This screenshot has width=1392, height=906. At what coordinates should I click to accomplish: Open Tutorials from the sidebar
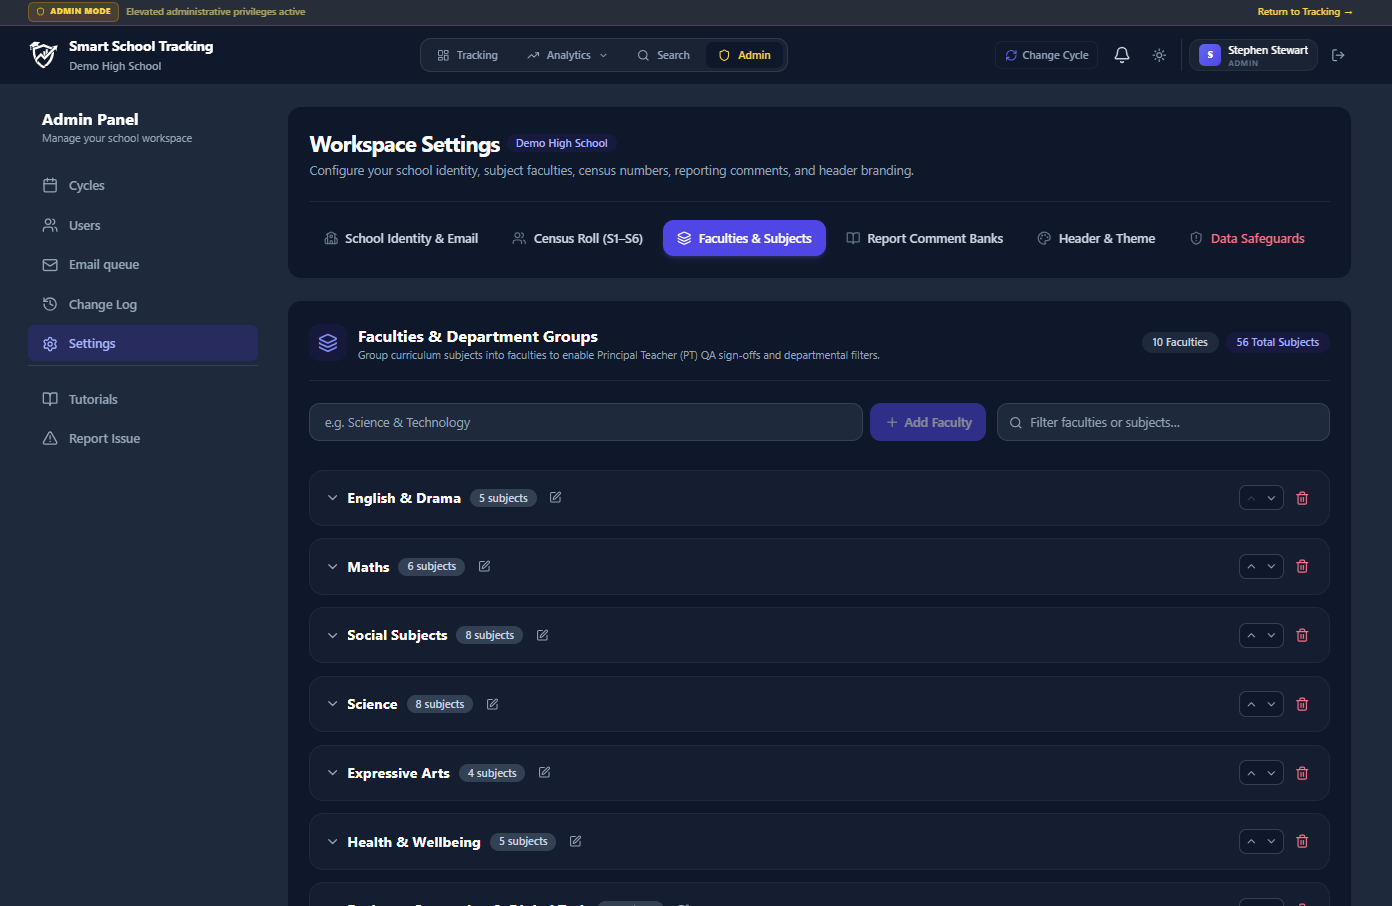tap(143, 399)
